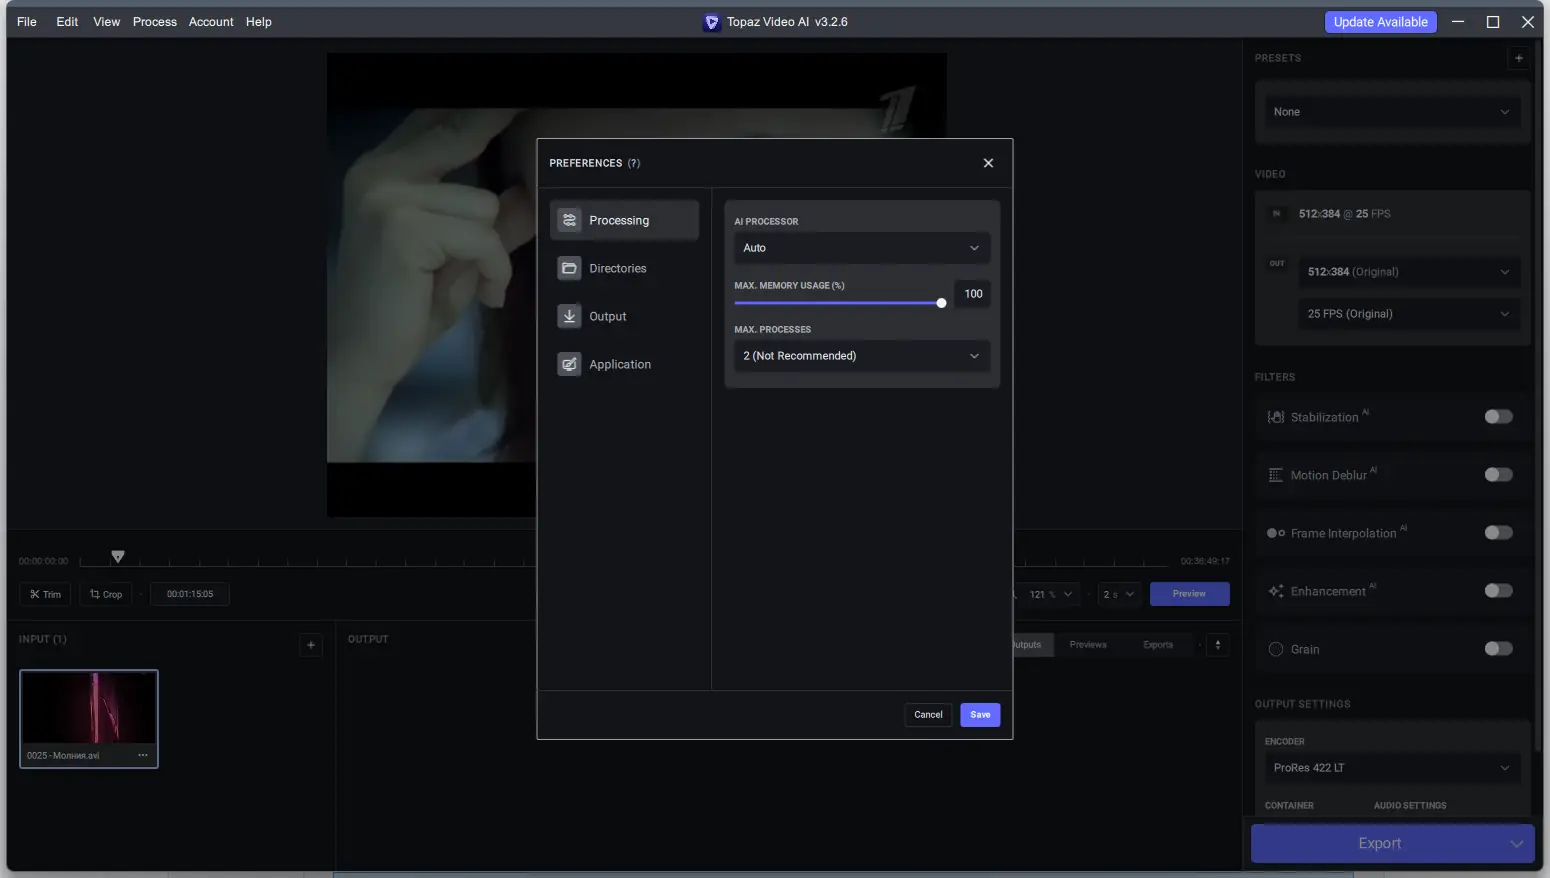The width and height of the screenshot is (1550, 878).
Task: Minimize the Topaz Video AI window
Action: point(1458,22)
